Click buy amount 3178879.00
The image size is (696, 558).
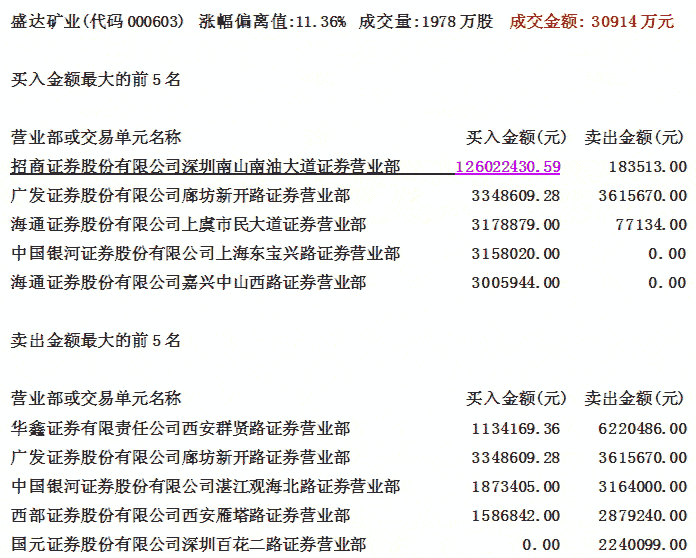[516, 225]
